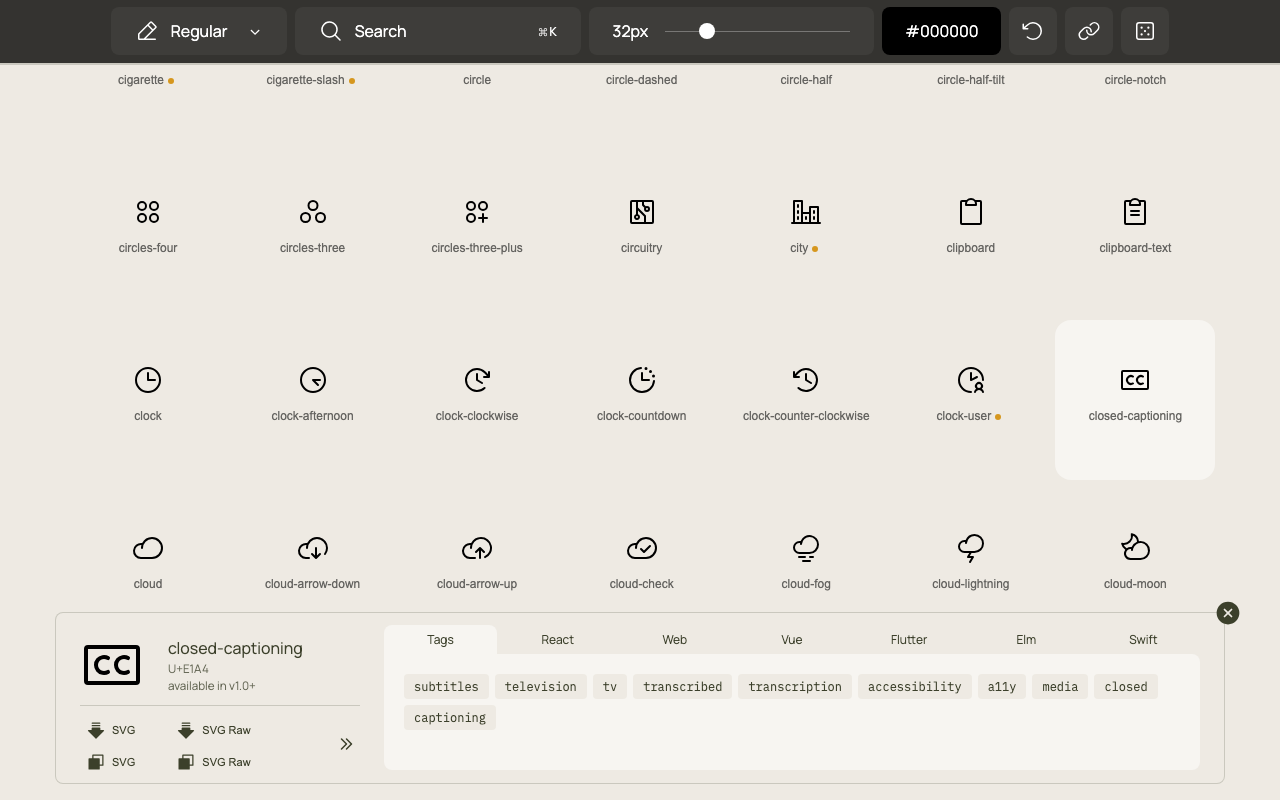Click the Search input field
The height and width of the screenshot is (800, 1280).
[x=438, y=31]
